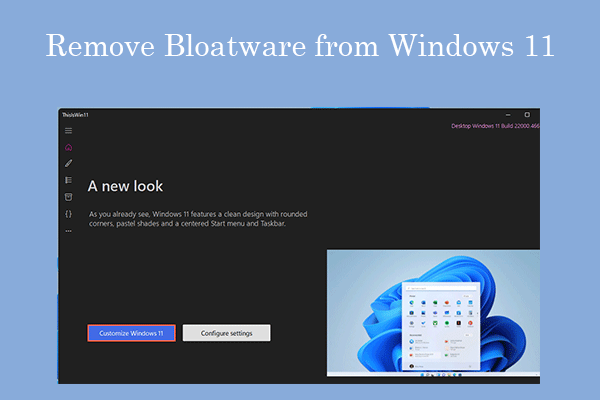Image resolution: width=600 pixels, height=400 pixels.
Task: Open the curly braces automation icon
Action: point(69,213)
